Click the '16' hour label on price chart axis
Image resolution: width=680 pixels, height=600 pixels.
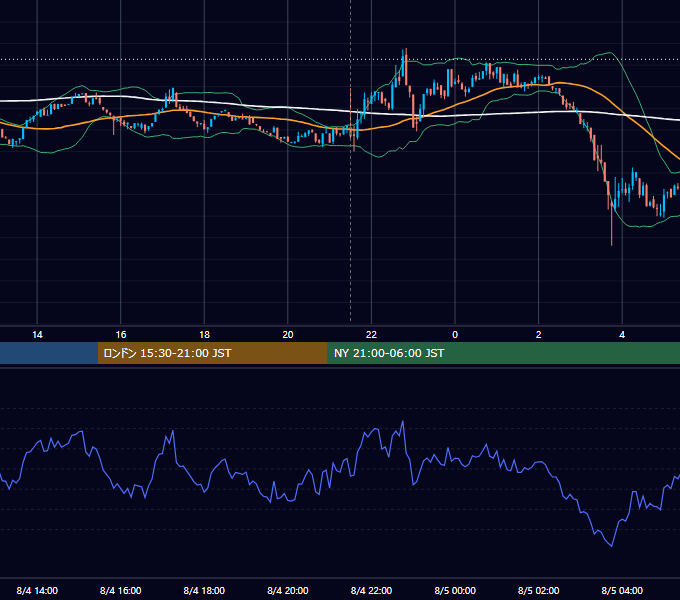[x=121, y=335]
